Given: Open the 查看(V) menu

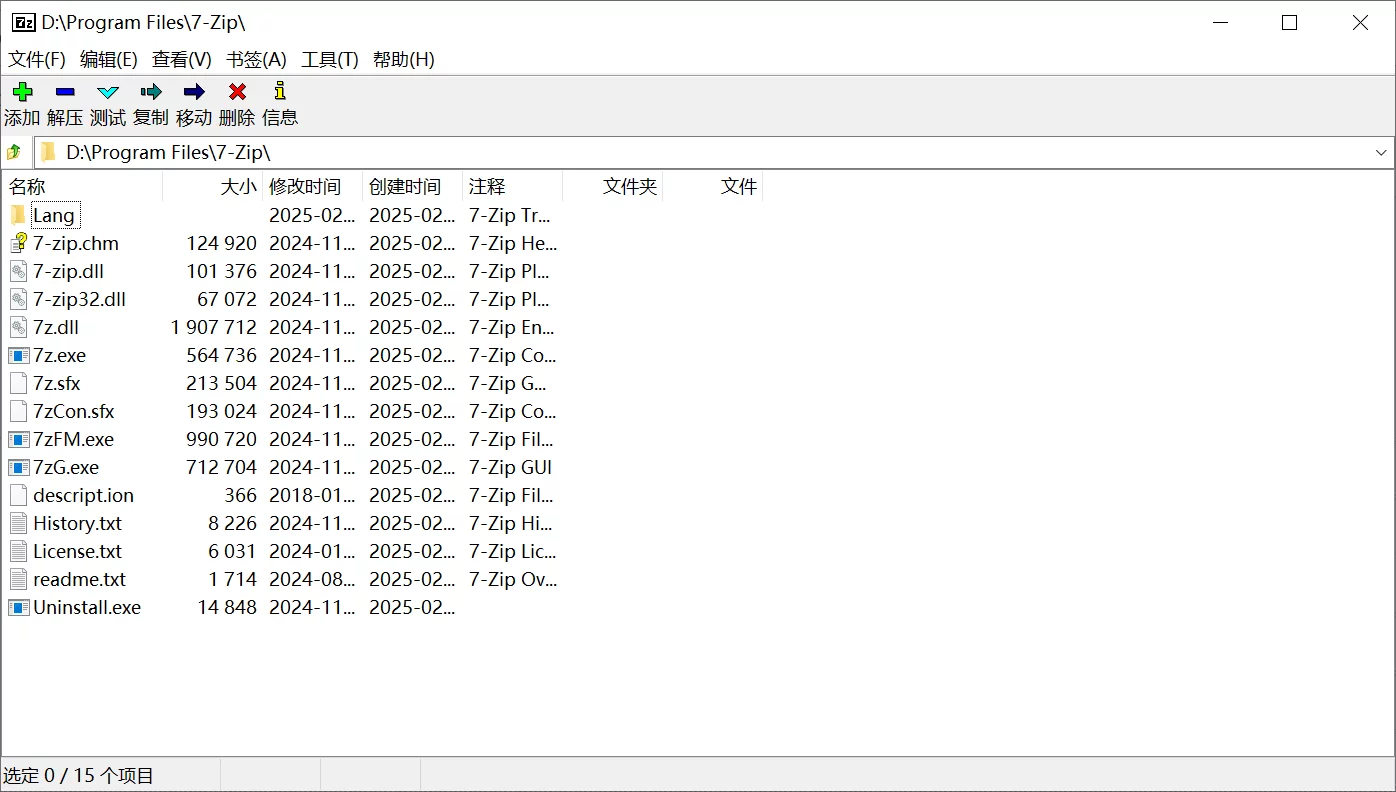Looking at the screenshot, I should click(180, 59).
